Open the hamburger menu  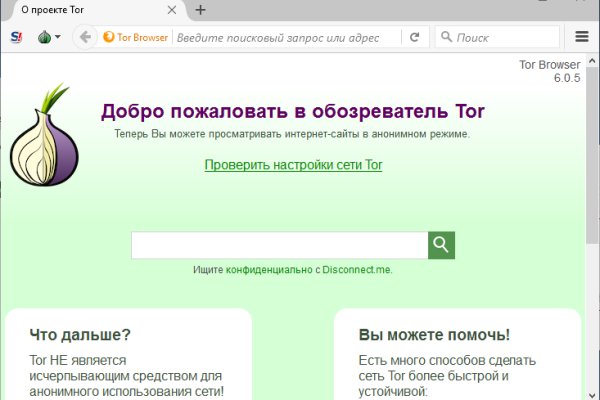582,37
